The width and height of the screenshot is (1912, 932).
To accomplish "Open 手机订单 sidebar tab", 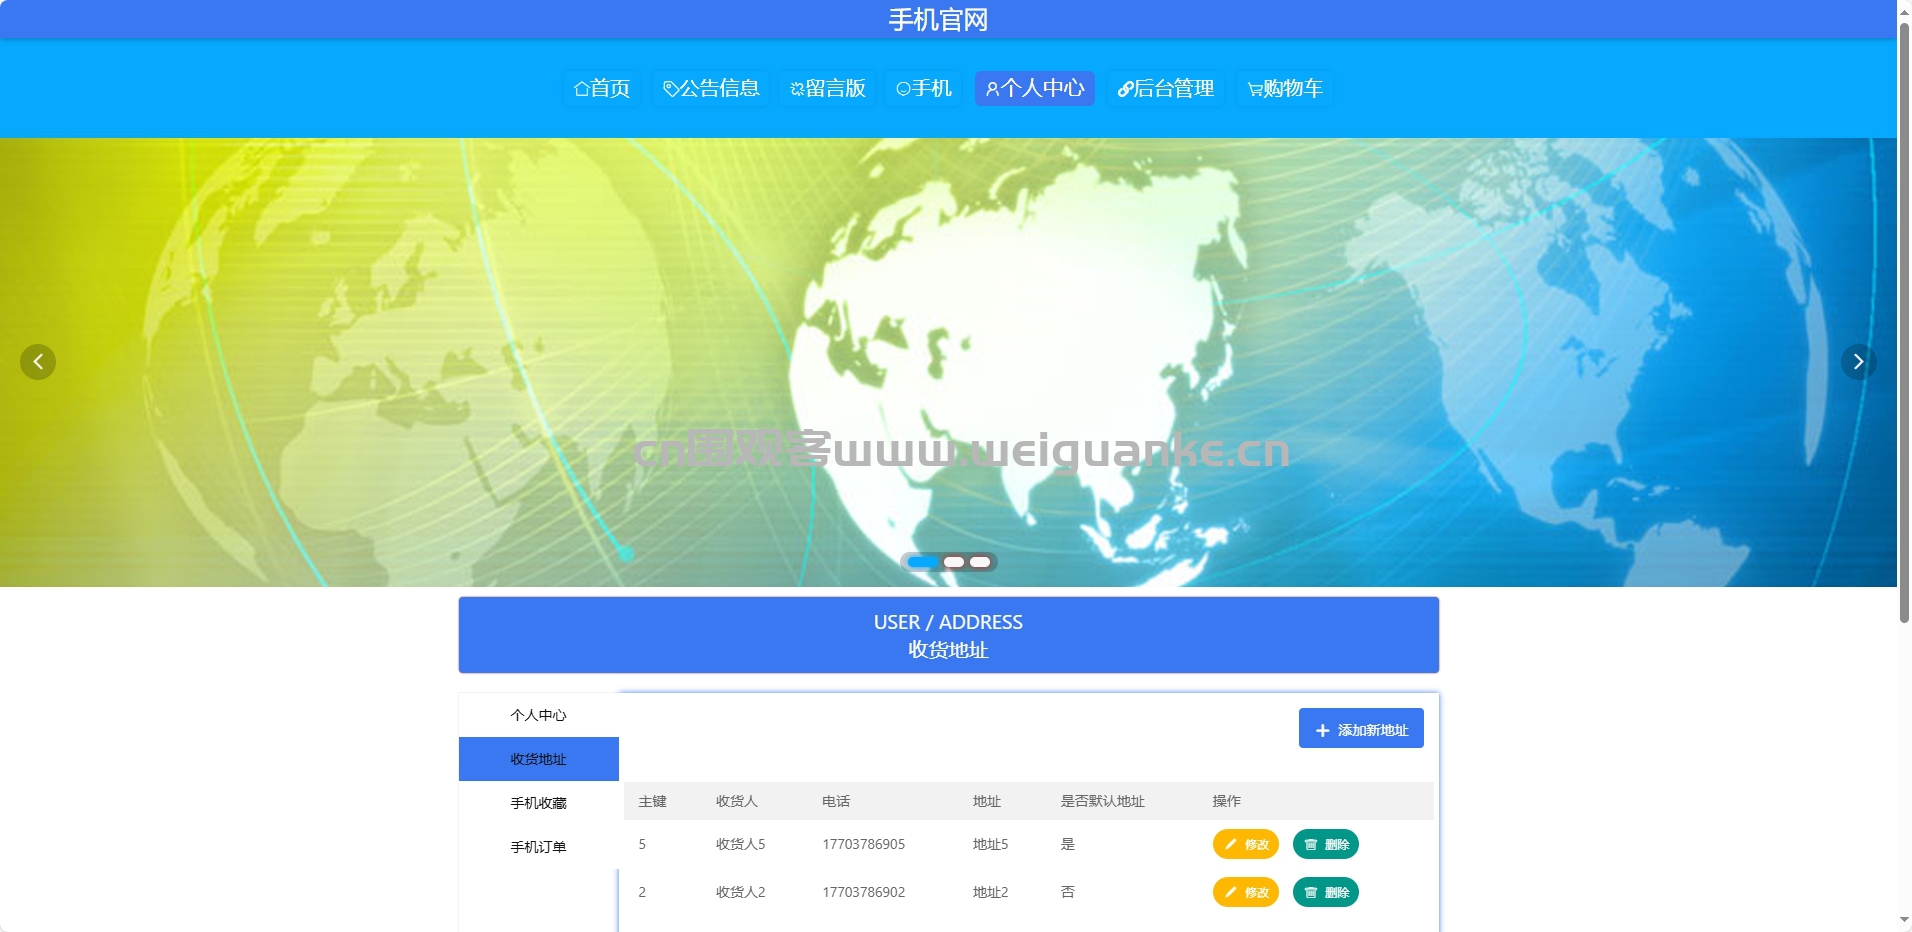I will 539,847.
